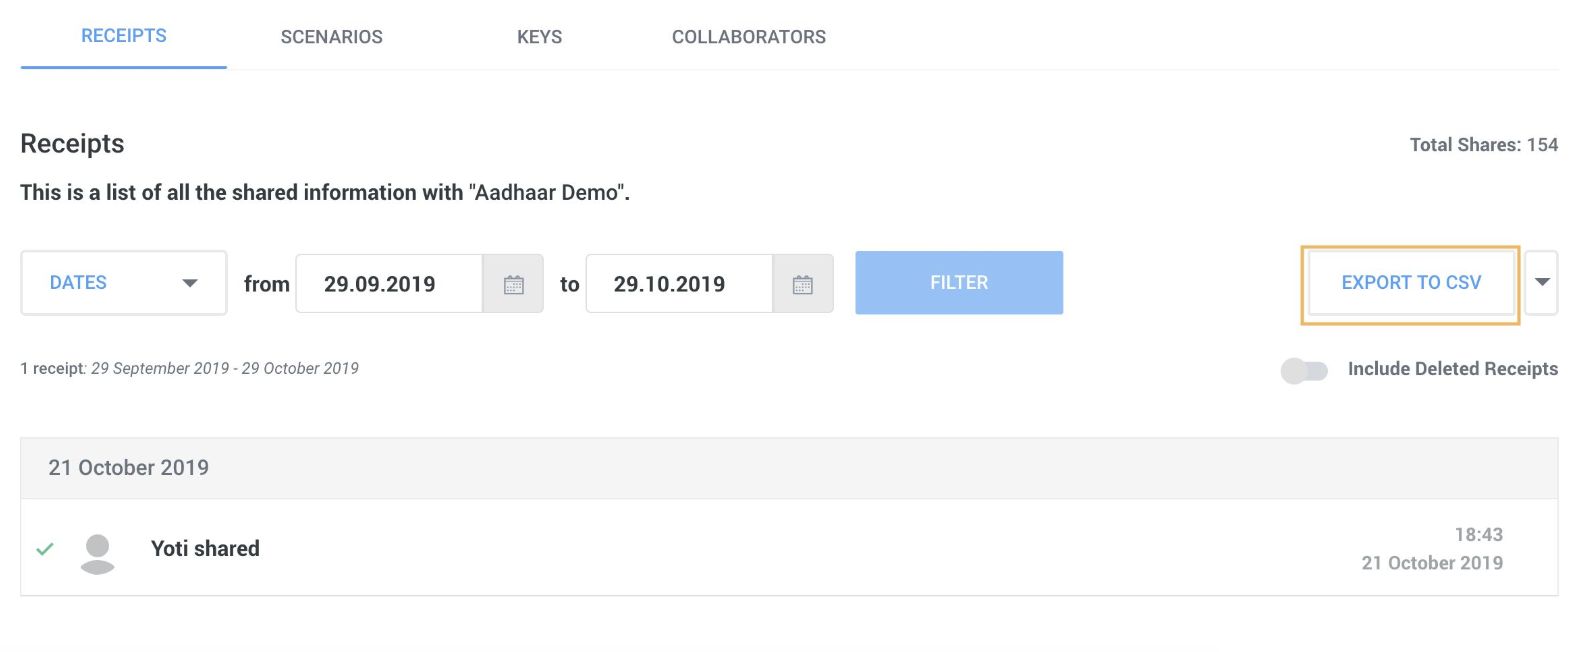
Task: Open the Yoti shared receipt row
Action: point(789,548)
